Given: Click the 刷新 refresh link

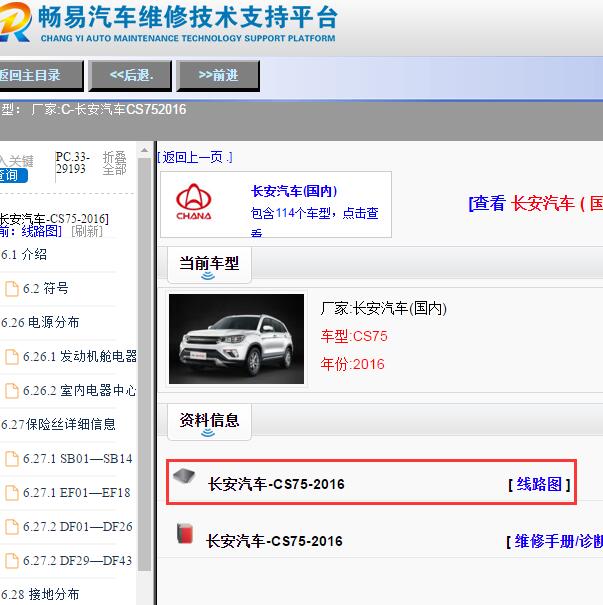Looking at the screenshot, I should 87,232.
